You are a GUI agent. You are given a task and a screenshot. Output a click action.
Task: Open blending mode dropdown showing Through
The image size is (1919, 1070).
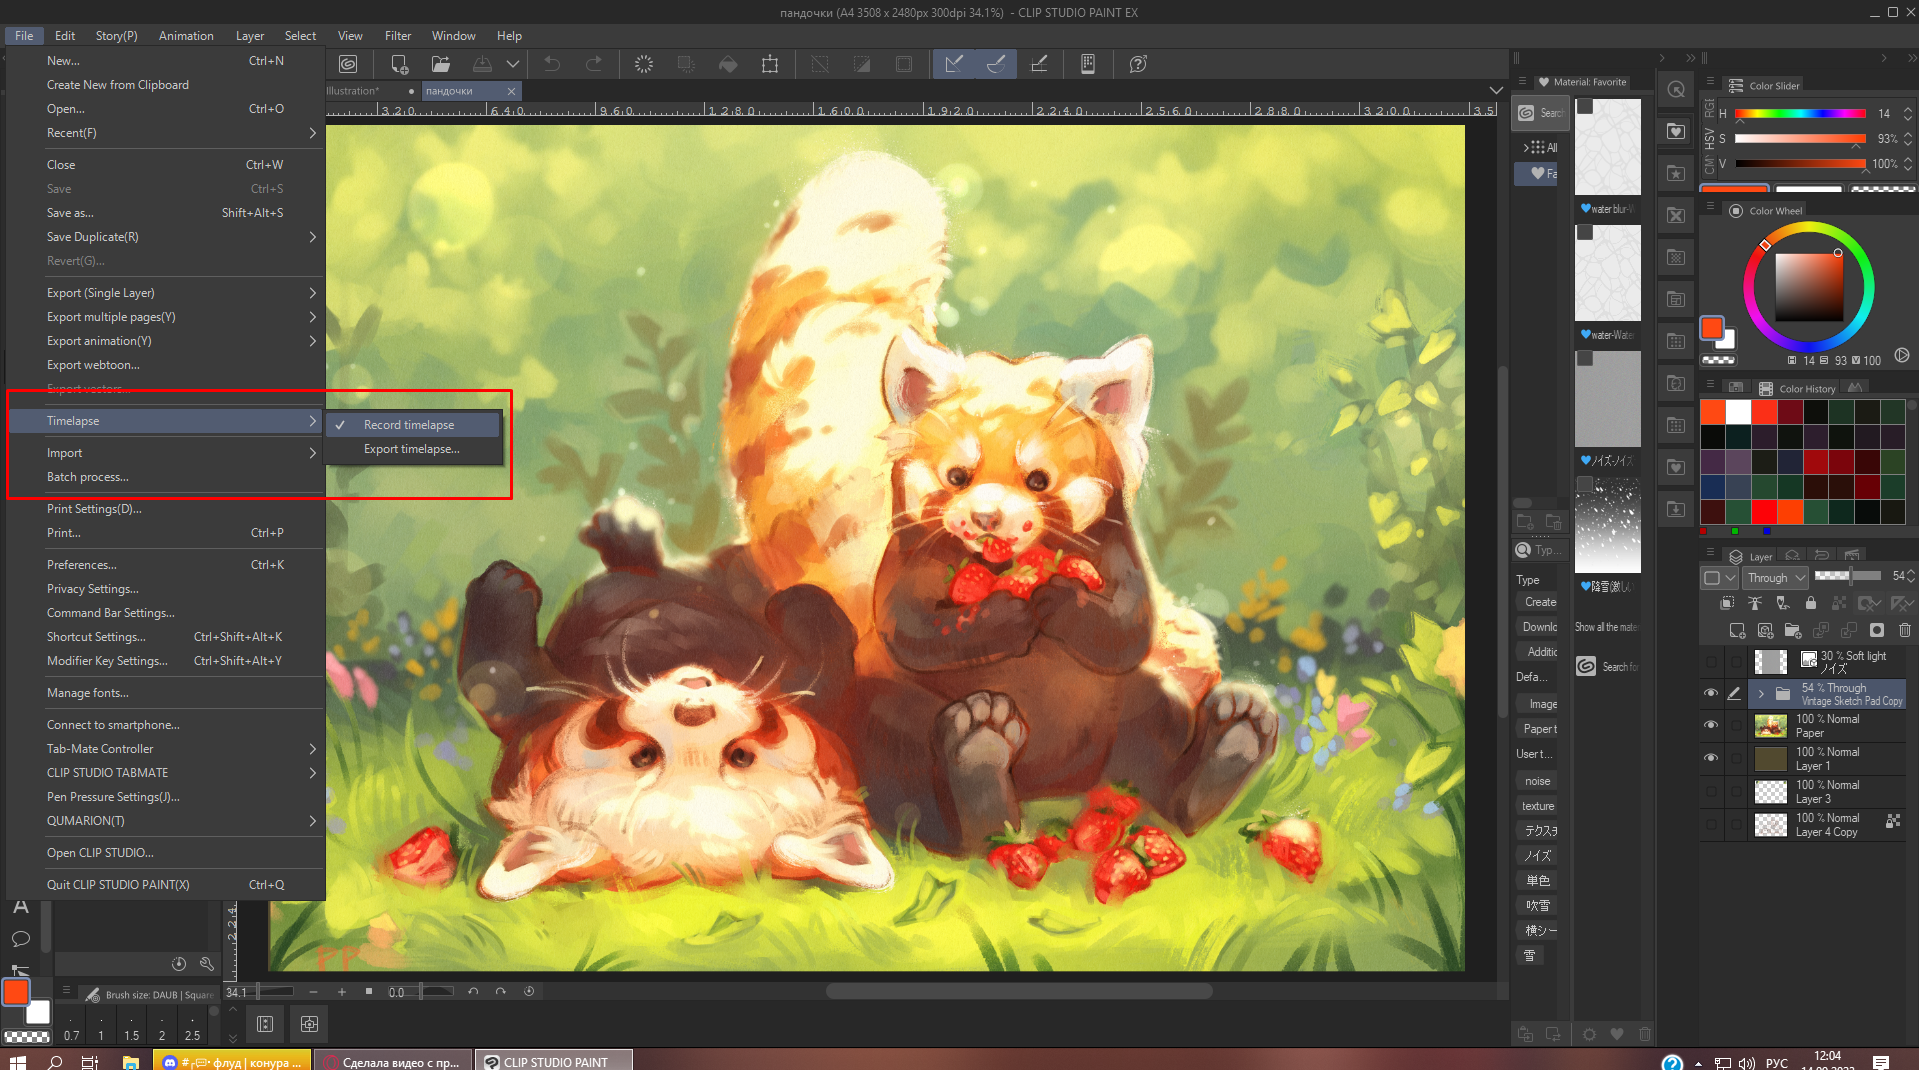tap(1776, 577)
